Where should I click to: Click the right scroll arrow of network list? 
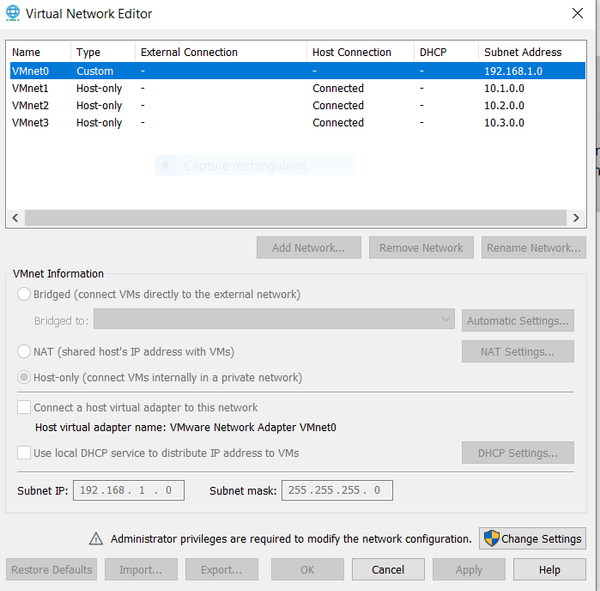tap(576, 218)
